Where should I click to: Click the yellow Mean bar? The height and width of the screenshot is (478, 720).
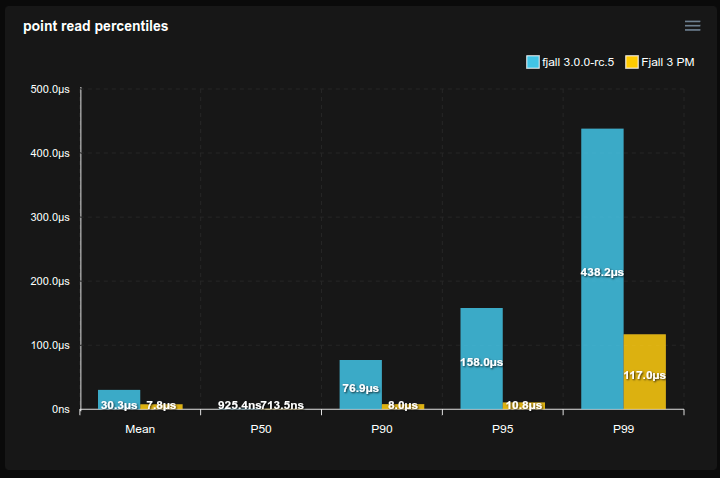[161, 406]
